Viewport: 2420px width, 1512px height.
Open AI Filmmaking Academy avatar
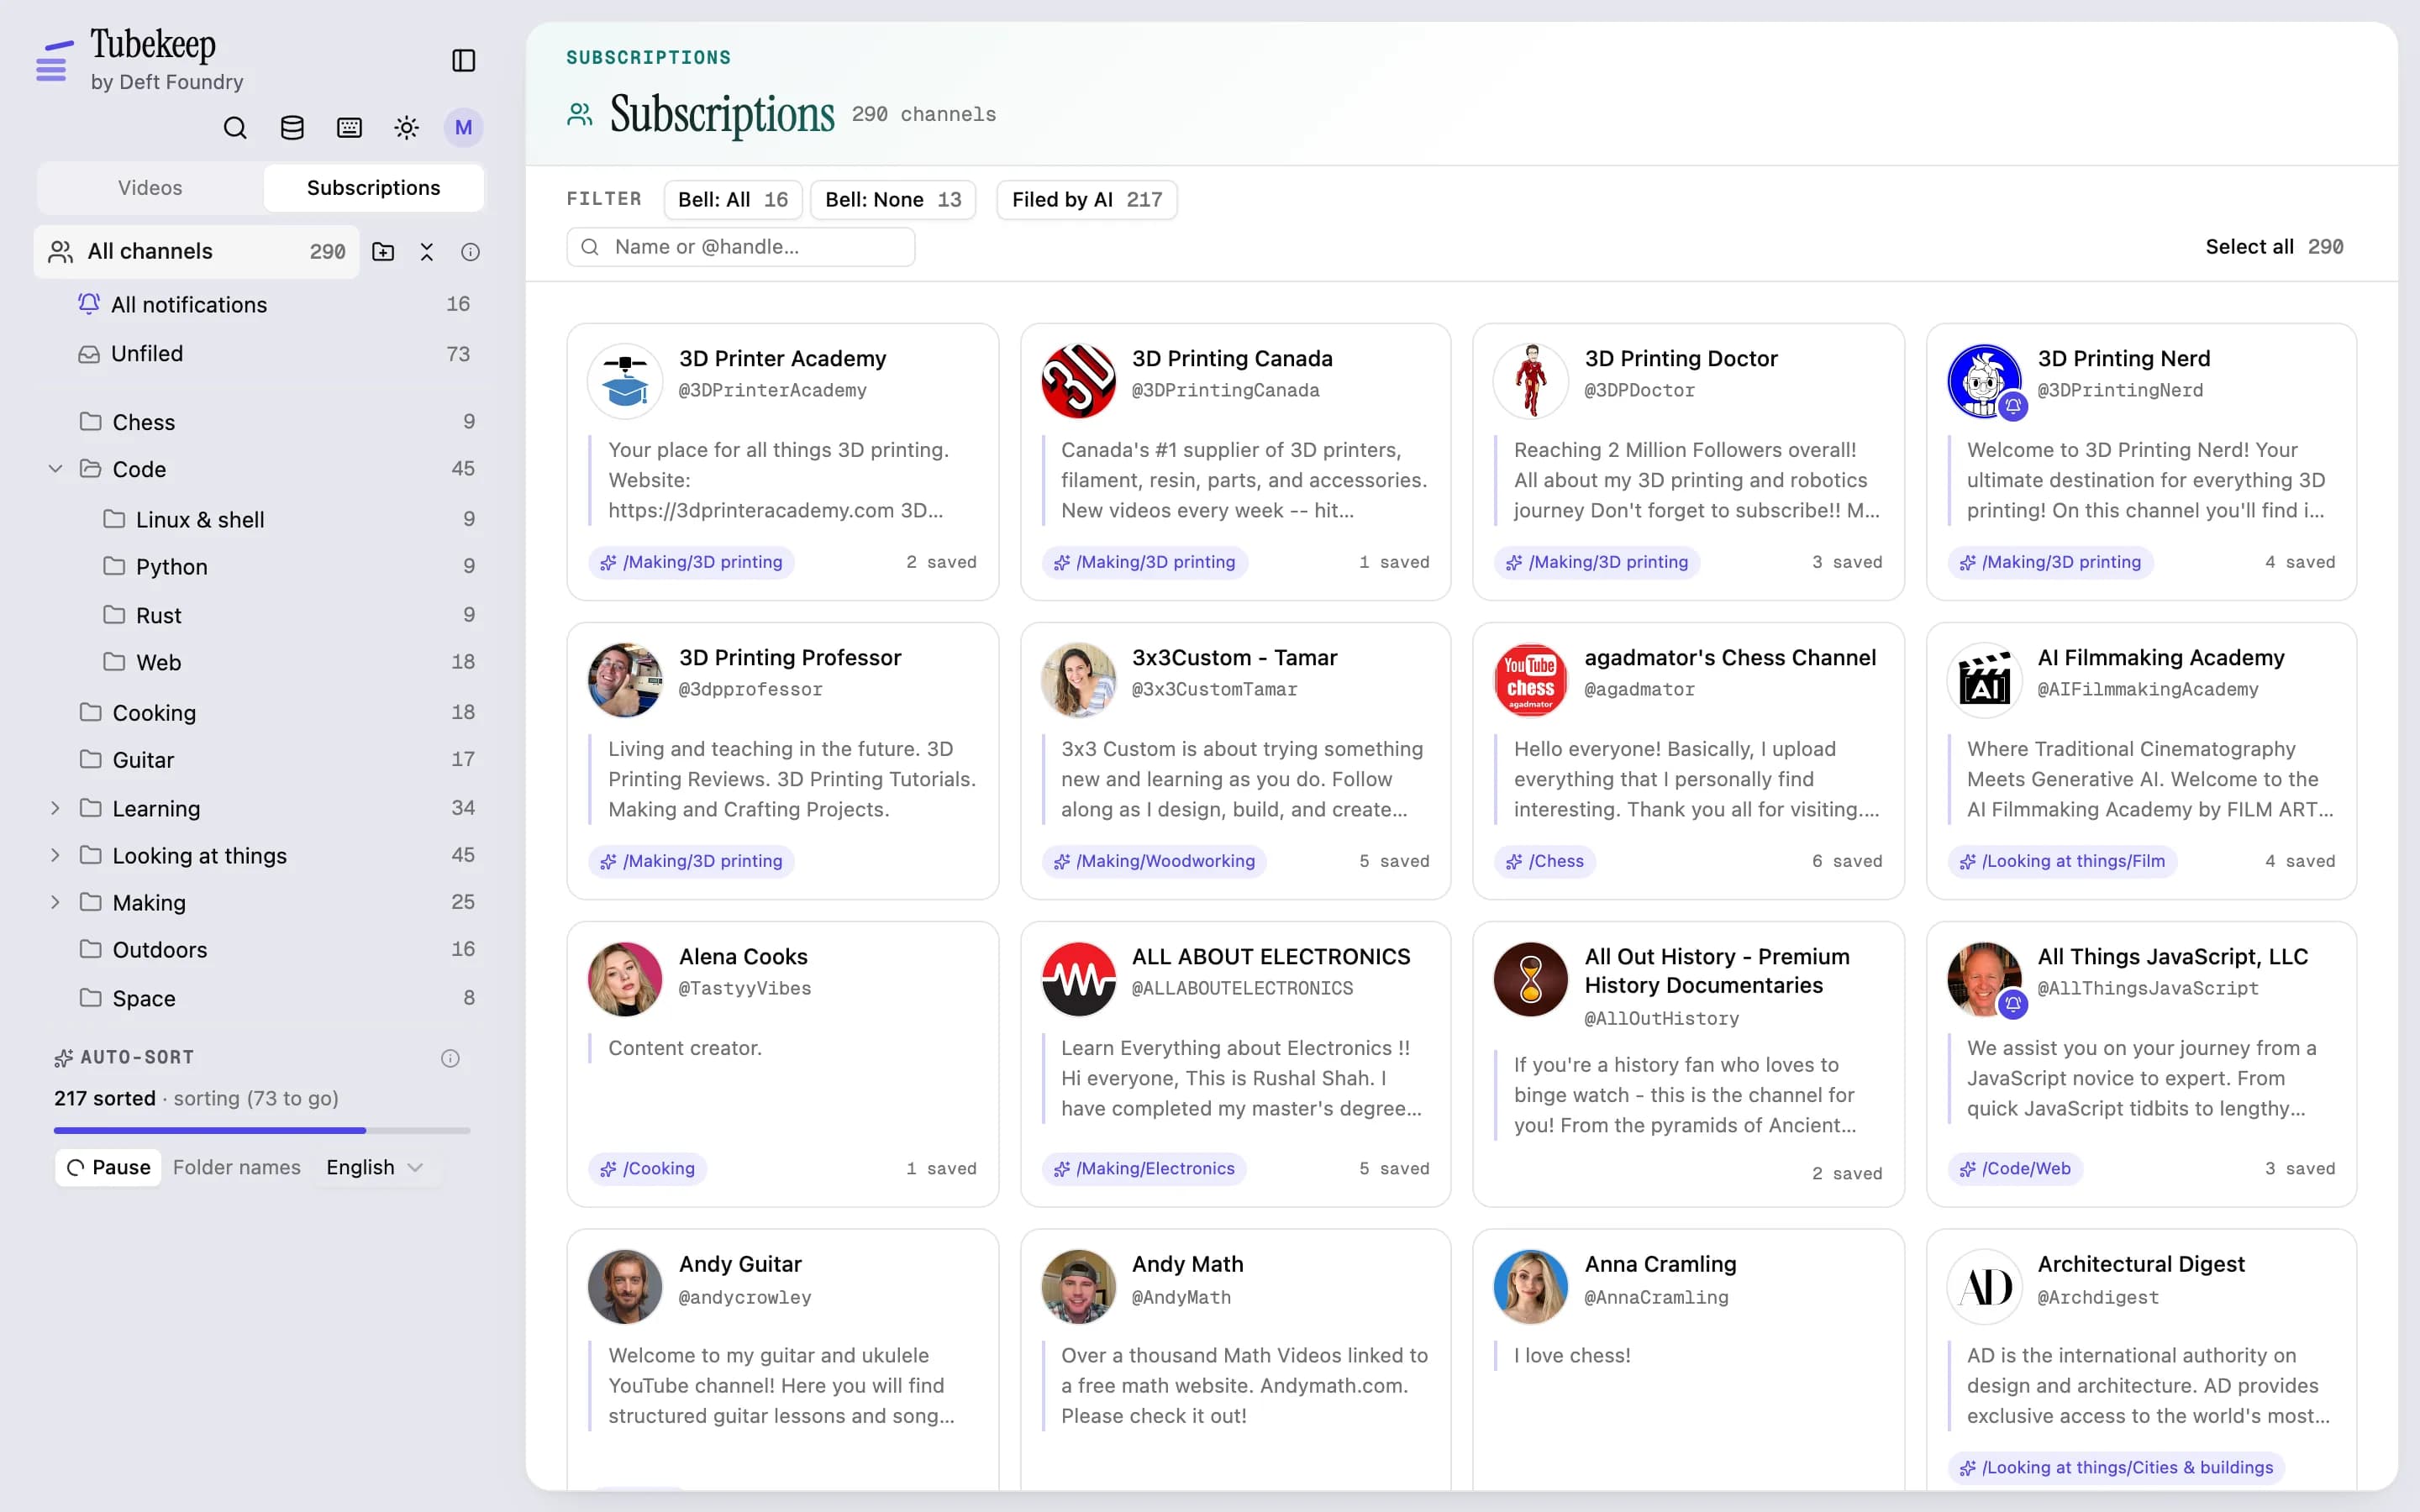1984,680
